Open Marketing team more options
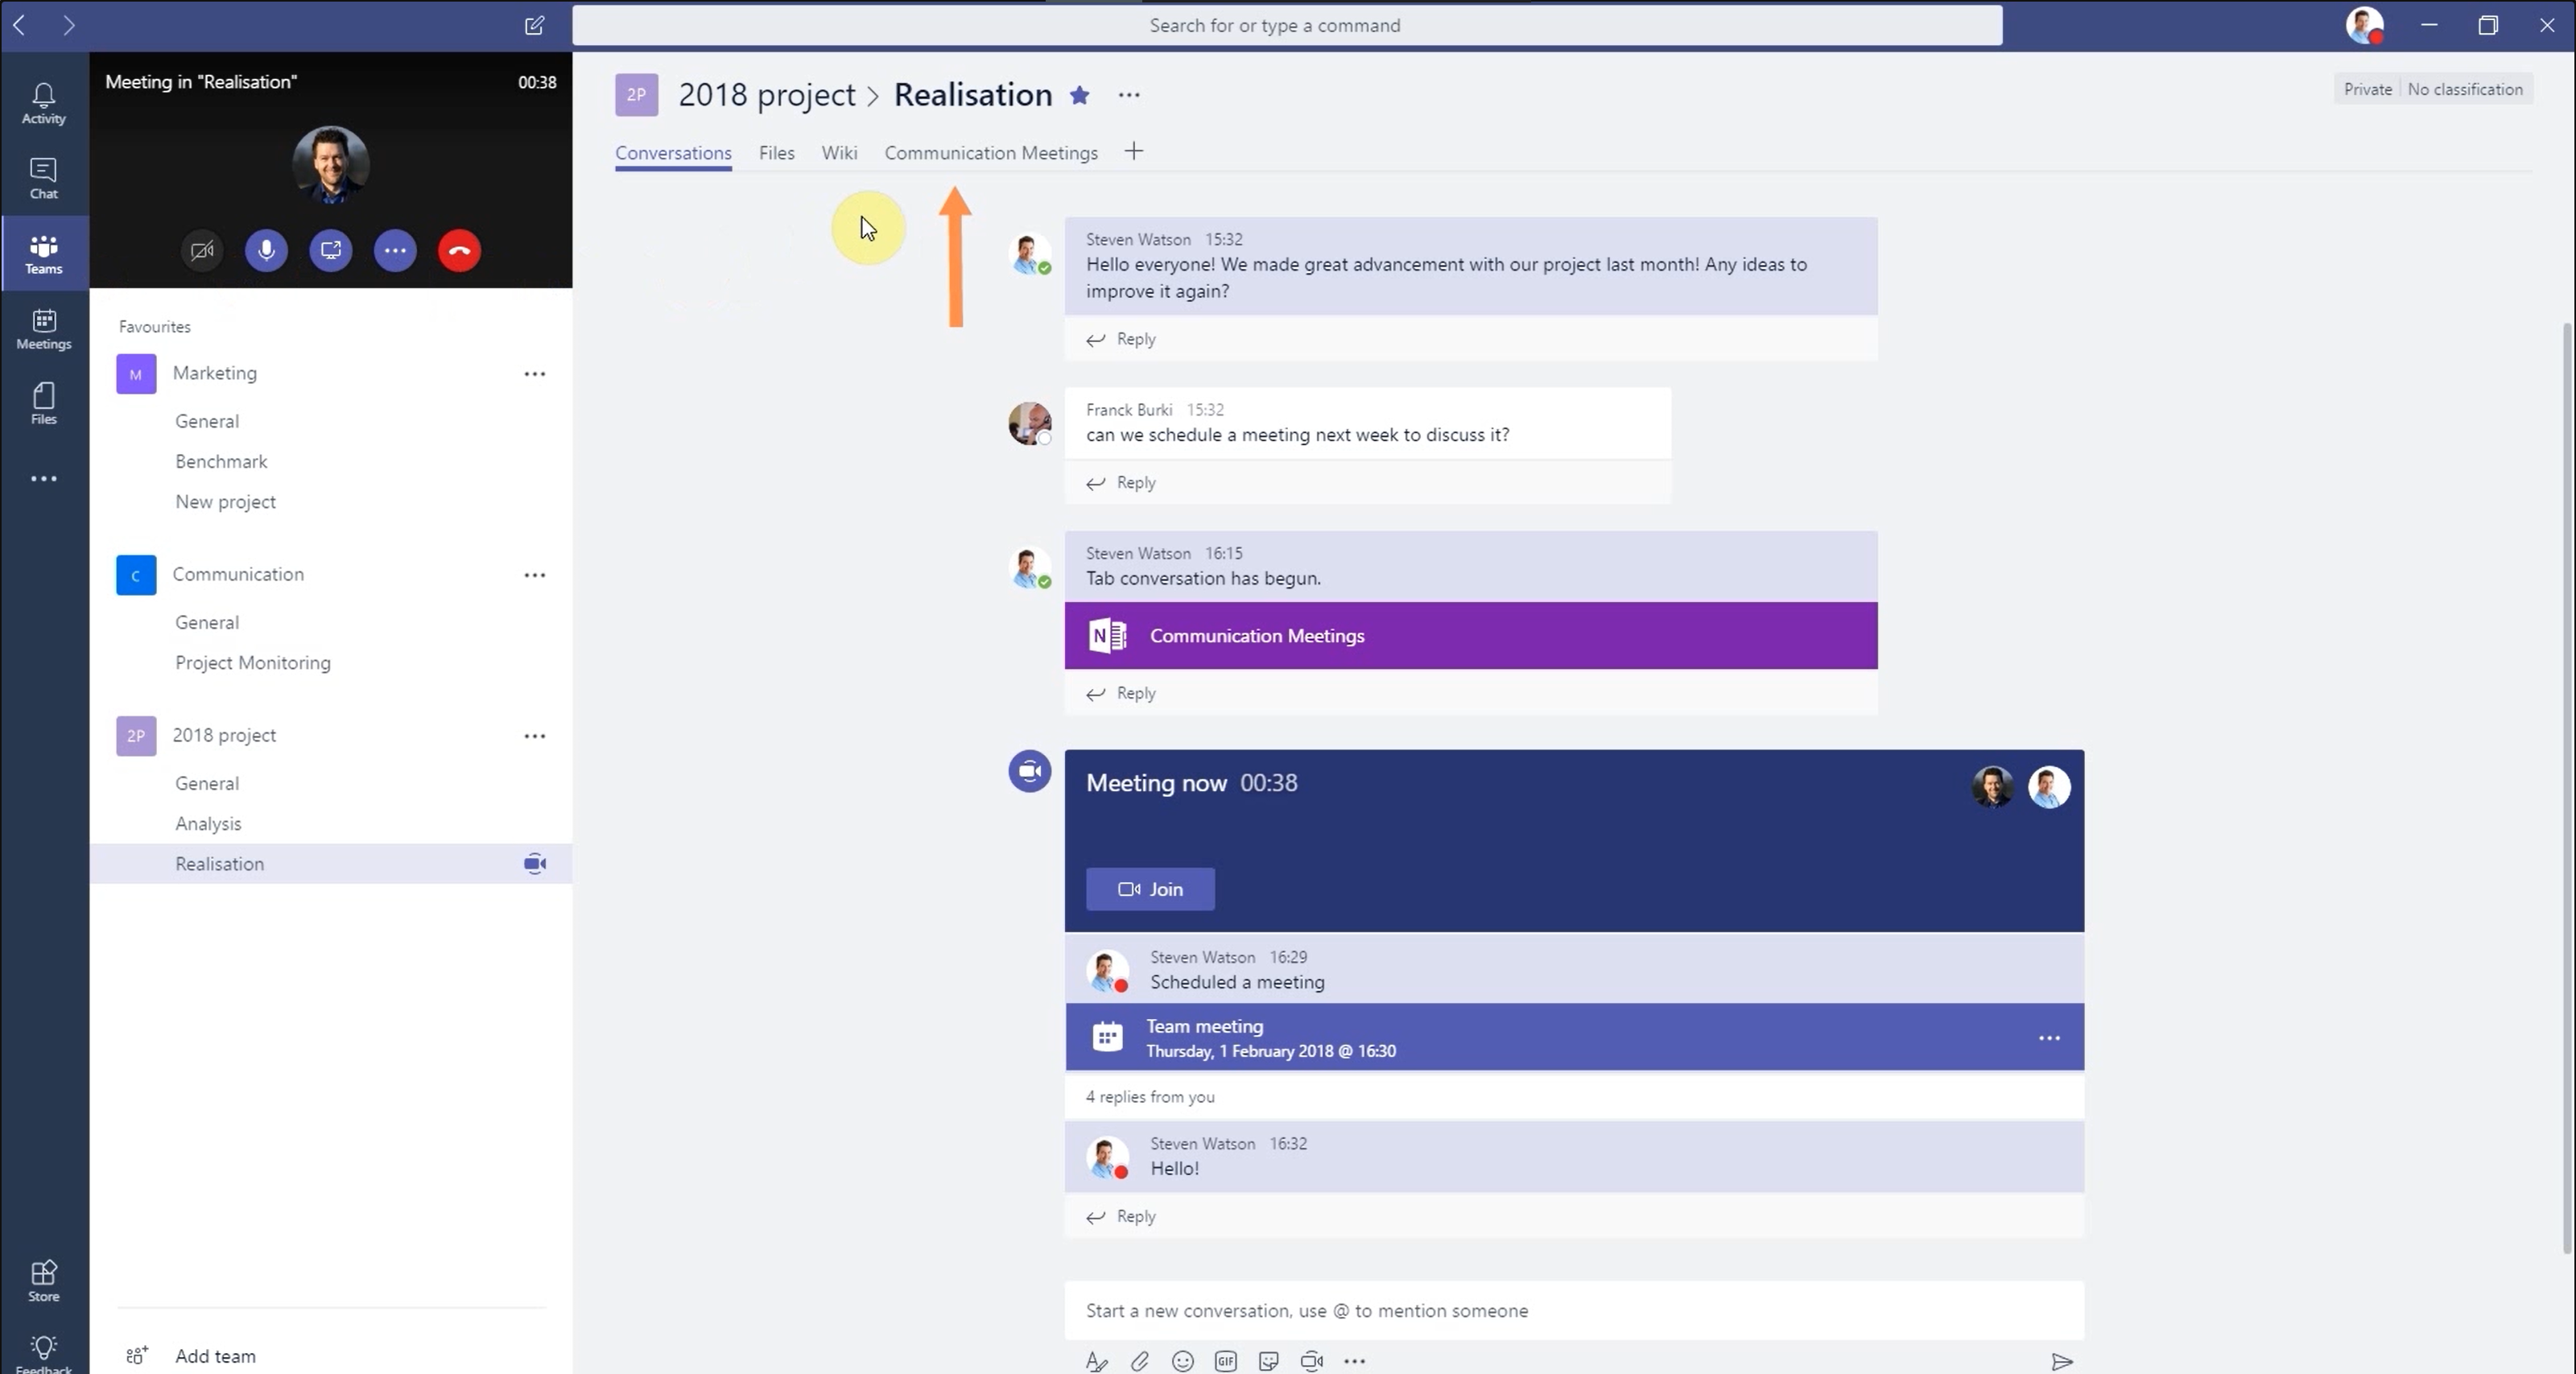 click(535, 374)
